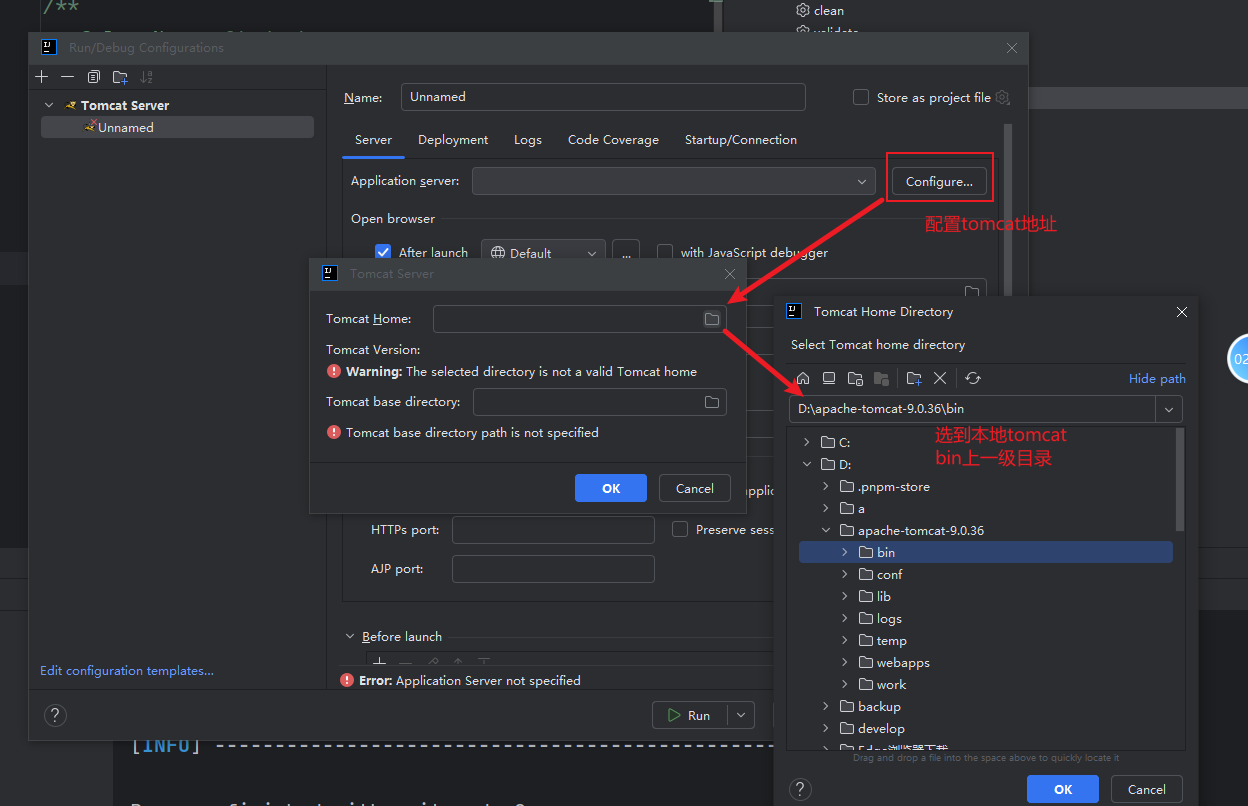Remove selected configuration with minus icon
The width and height of the screenshot is (1248, 806).
pos(67,77)
